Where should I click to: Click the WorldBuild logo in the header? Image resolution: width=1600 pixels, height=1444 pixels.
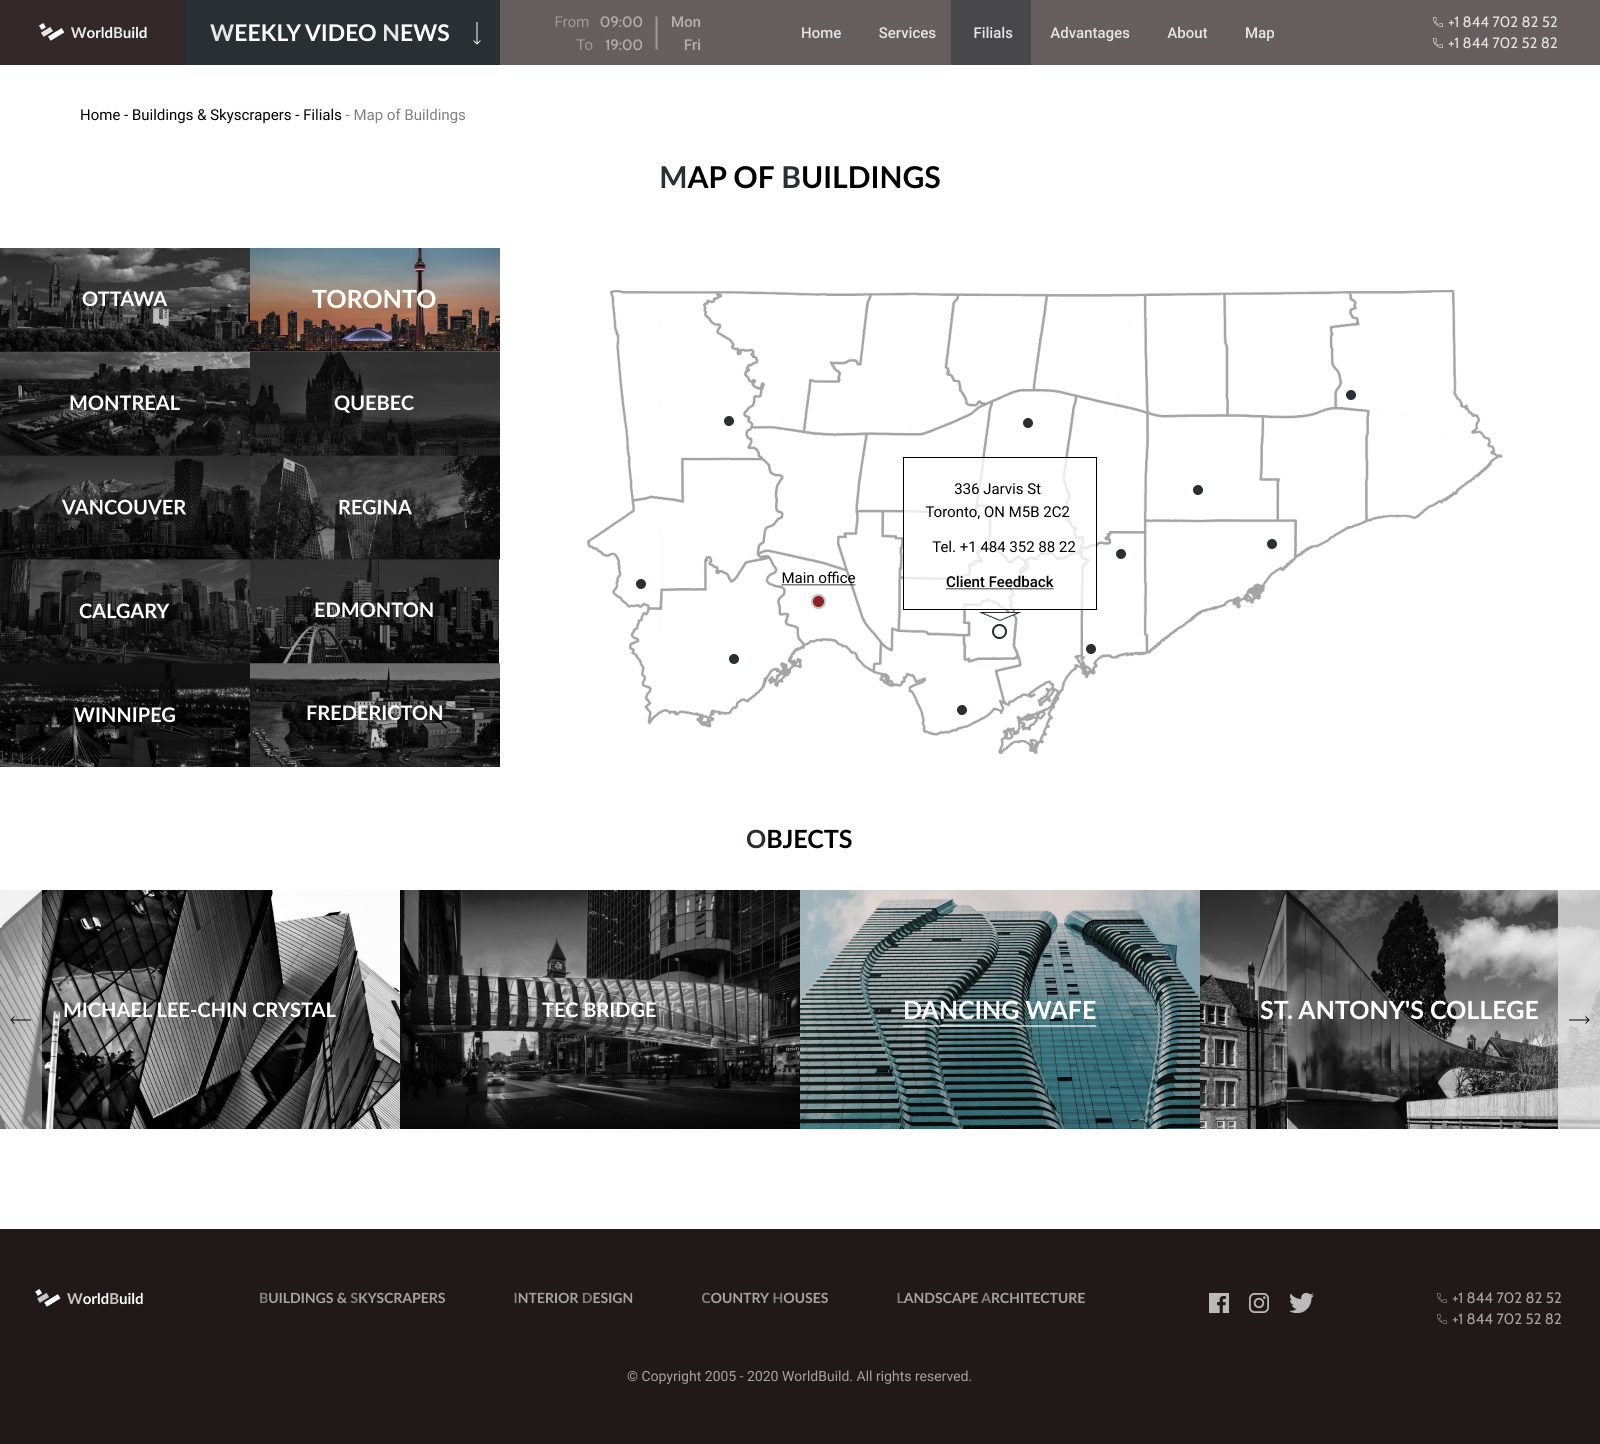click(93, 32)
